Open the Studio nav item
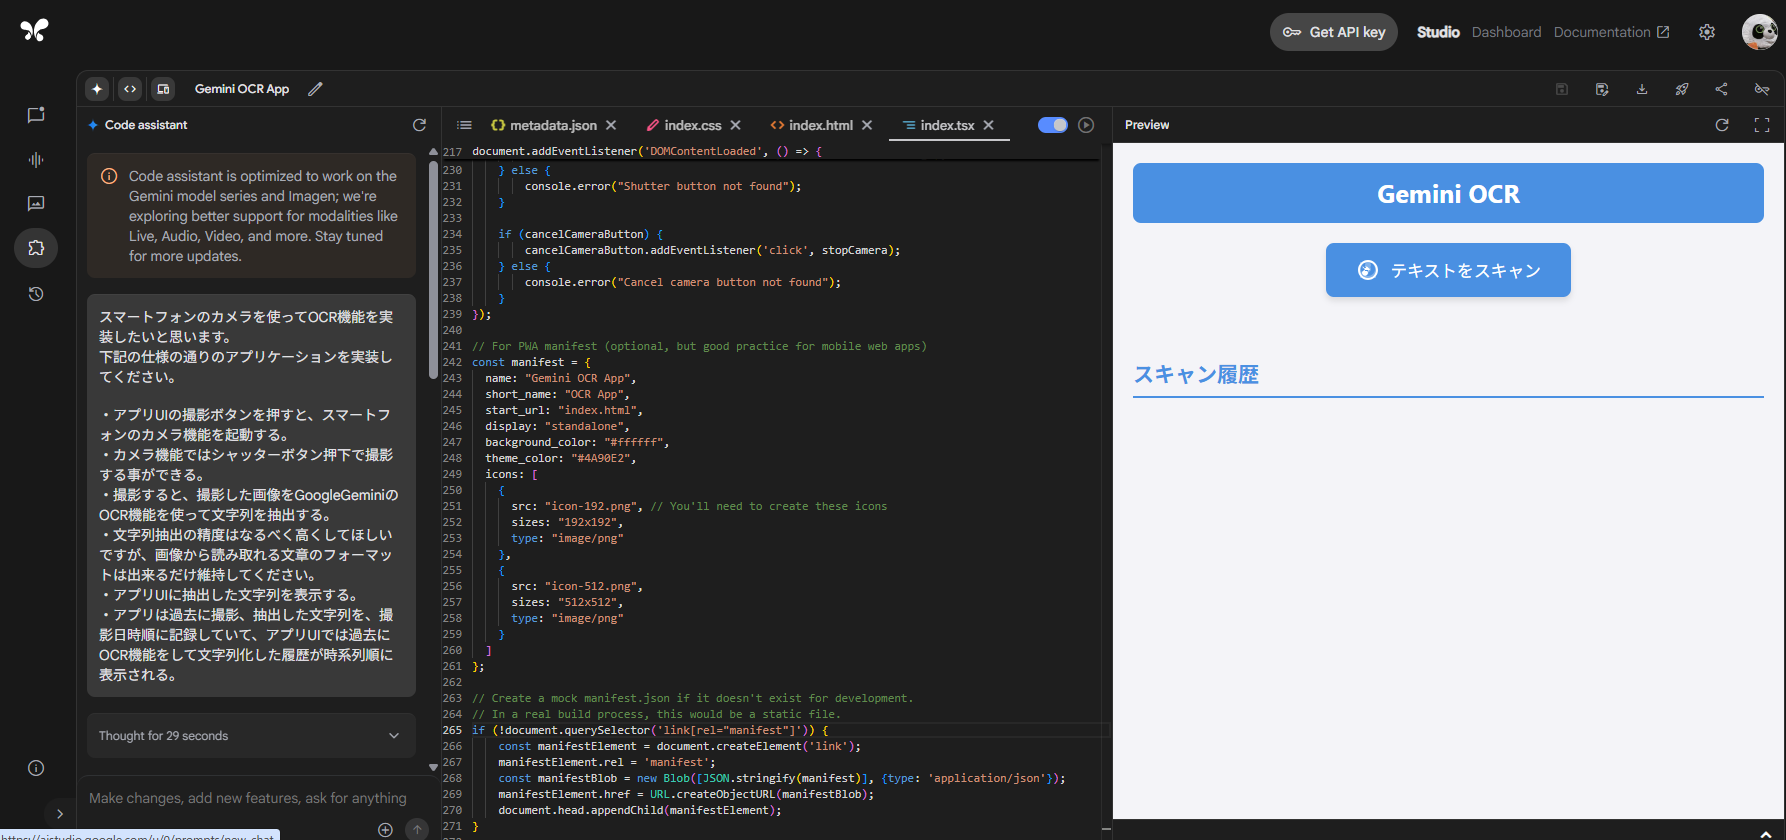 click(1438, 32)
